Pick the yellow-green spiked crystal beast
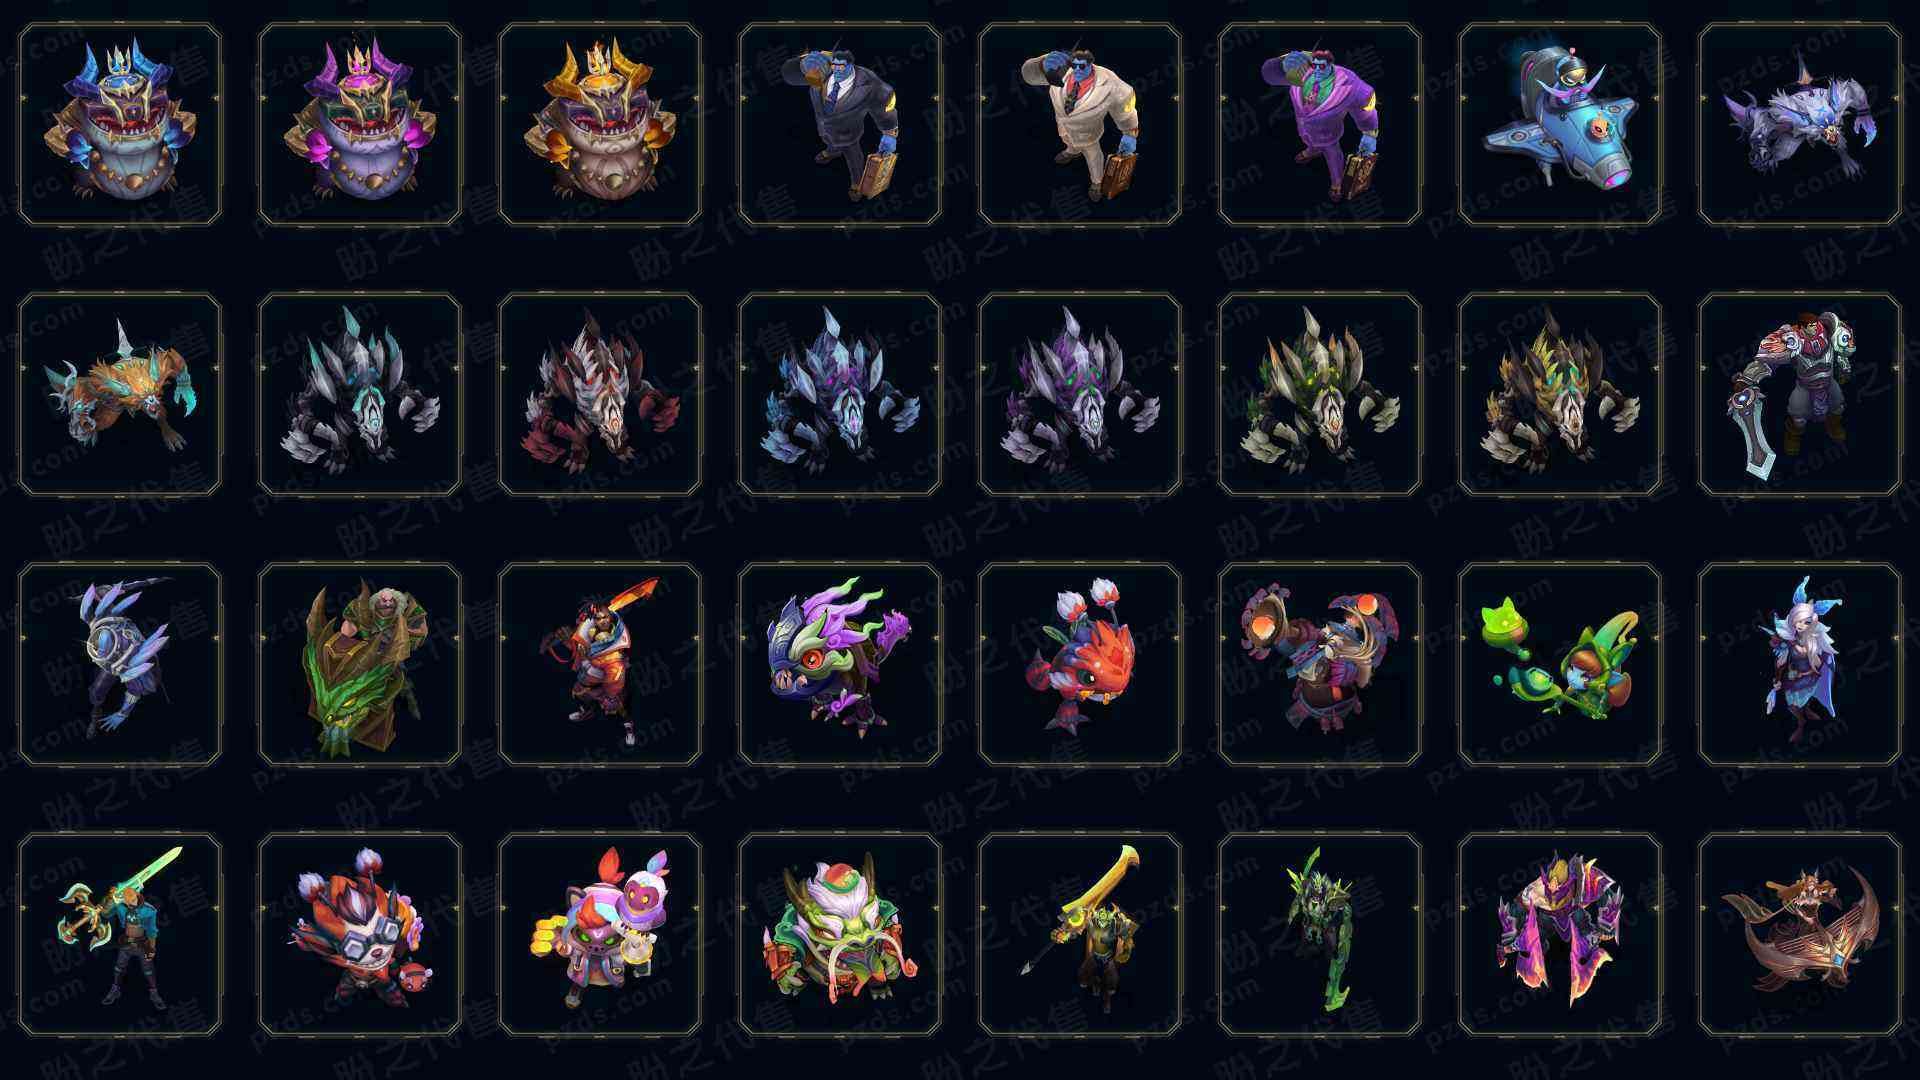This screenshot has height=1080, width=1920. click(1560, 394)
